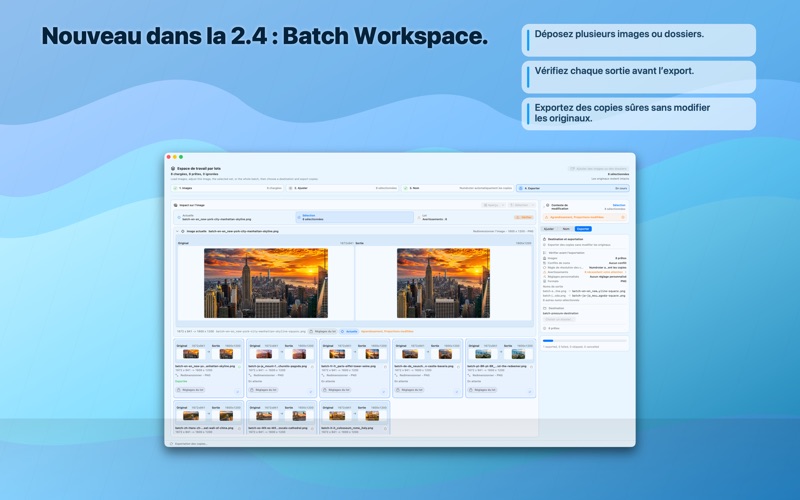The width and height of the screenshot is (800, 500).
Task: Click Réglages du lot on manhattan-skyline card
Action: tap(190, 390)
